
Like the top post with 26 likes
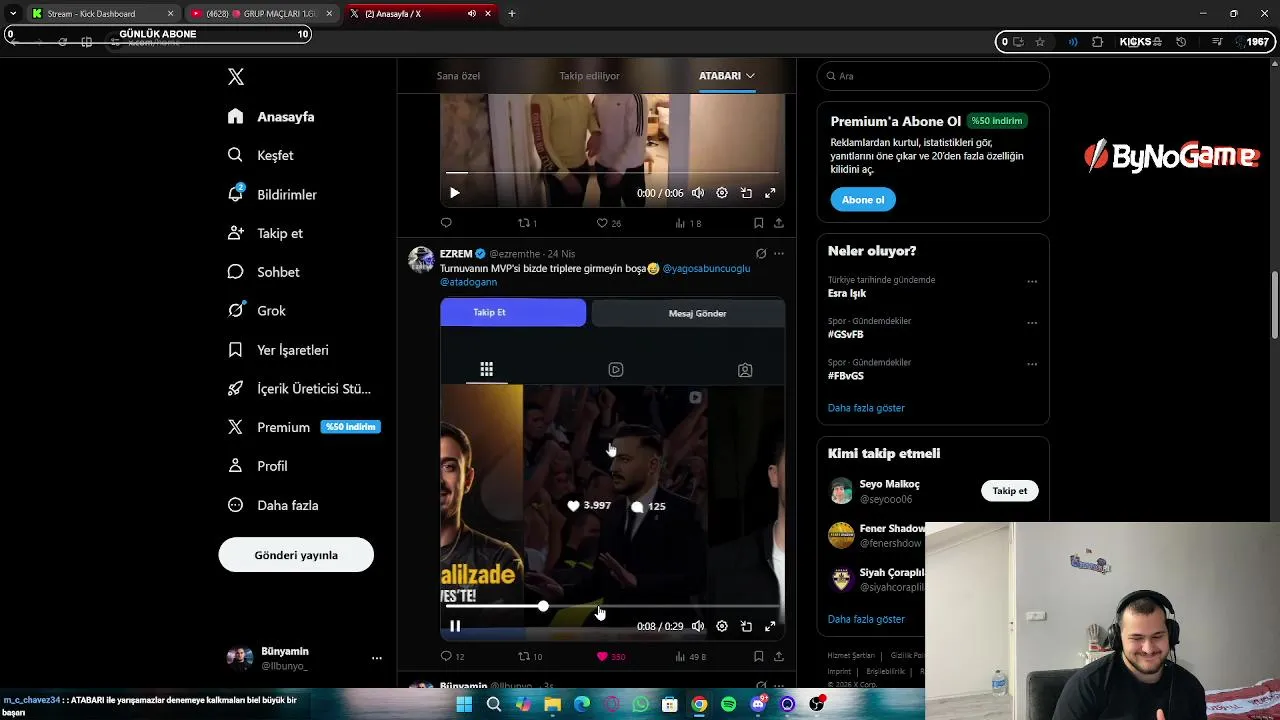[x=608, y=223]
